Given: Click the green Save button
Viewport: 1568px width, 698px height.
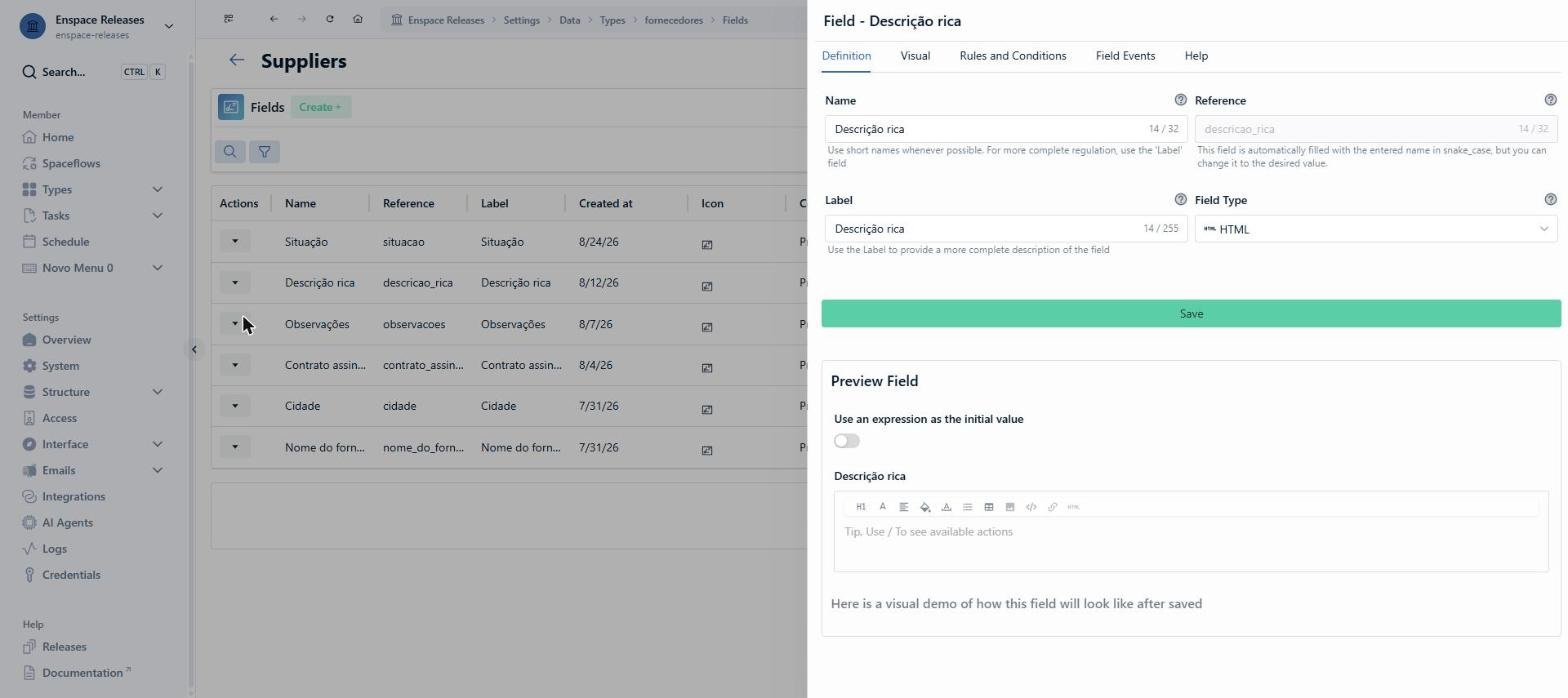Looking at the screenshot, I should tap(1191, 314).
